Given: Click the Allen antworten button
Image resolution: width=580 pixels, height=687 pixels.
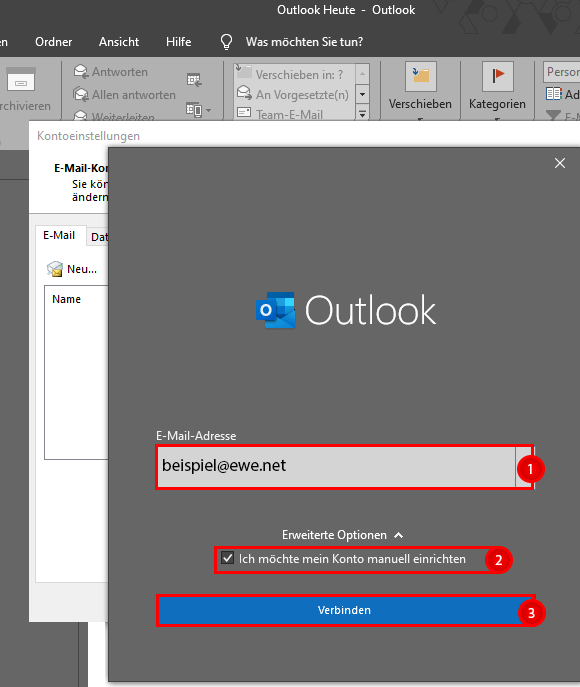Looking at the screenshot, I should pyautogui.click(x=125, y=95).
